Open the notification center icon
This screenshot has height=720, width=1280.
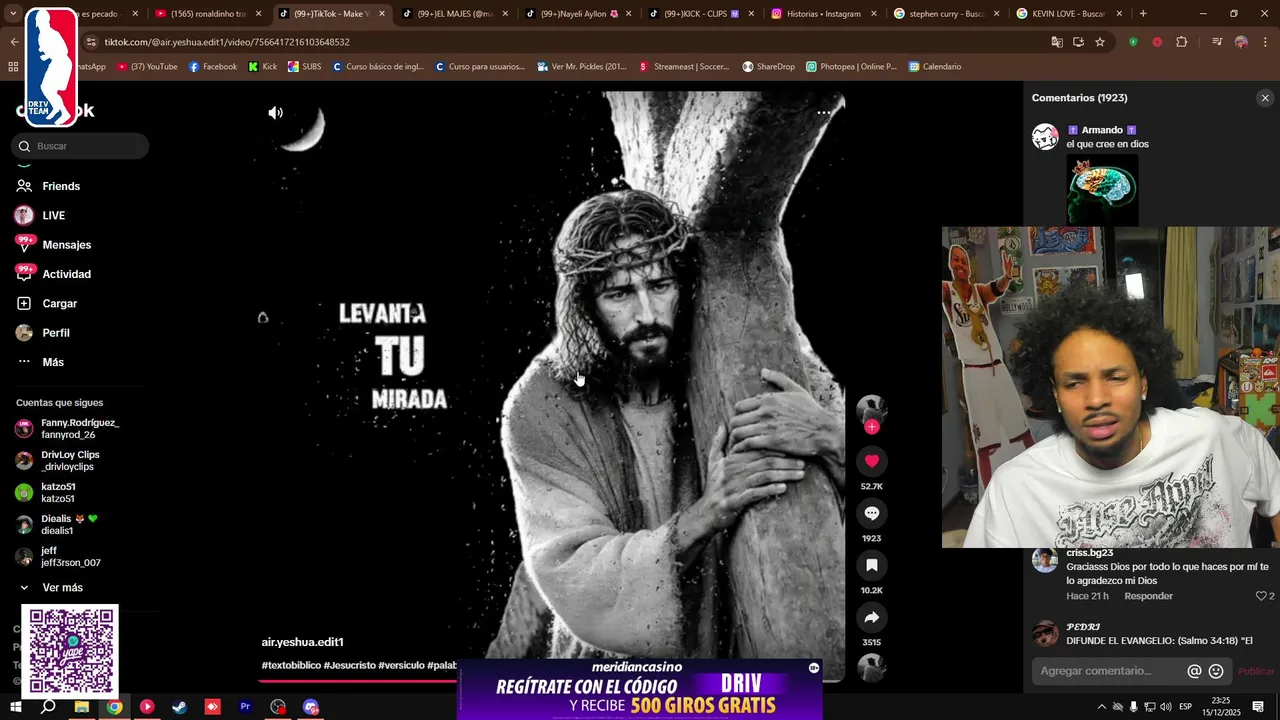(x=1258, y=707)
